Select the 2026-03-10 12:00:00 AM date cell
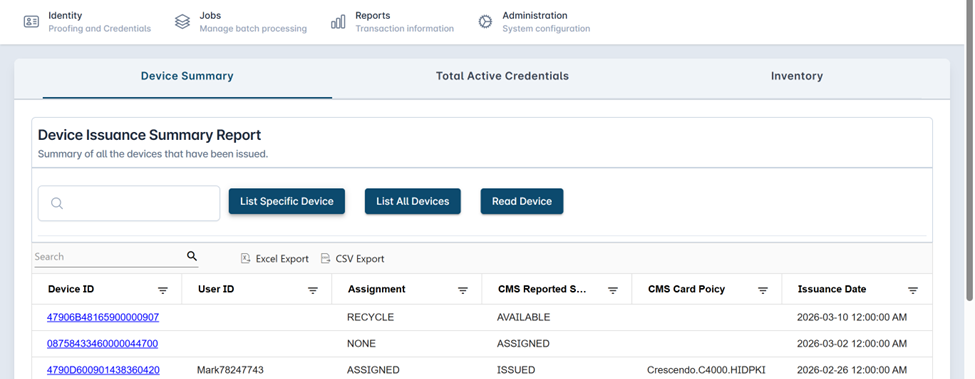 852,317
